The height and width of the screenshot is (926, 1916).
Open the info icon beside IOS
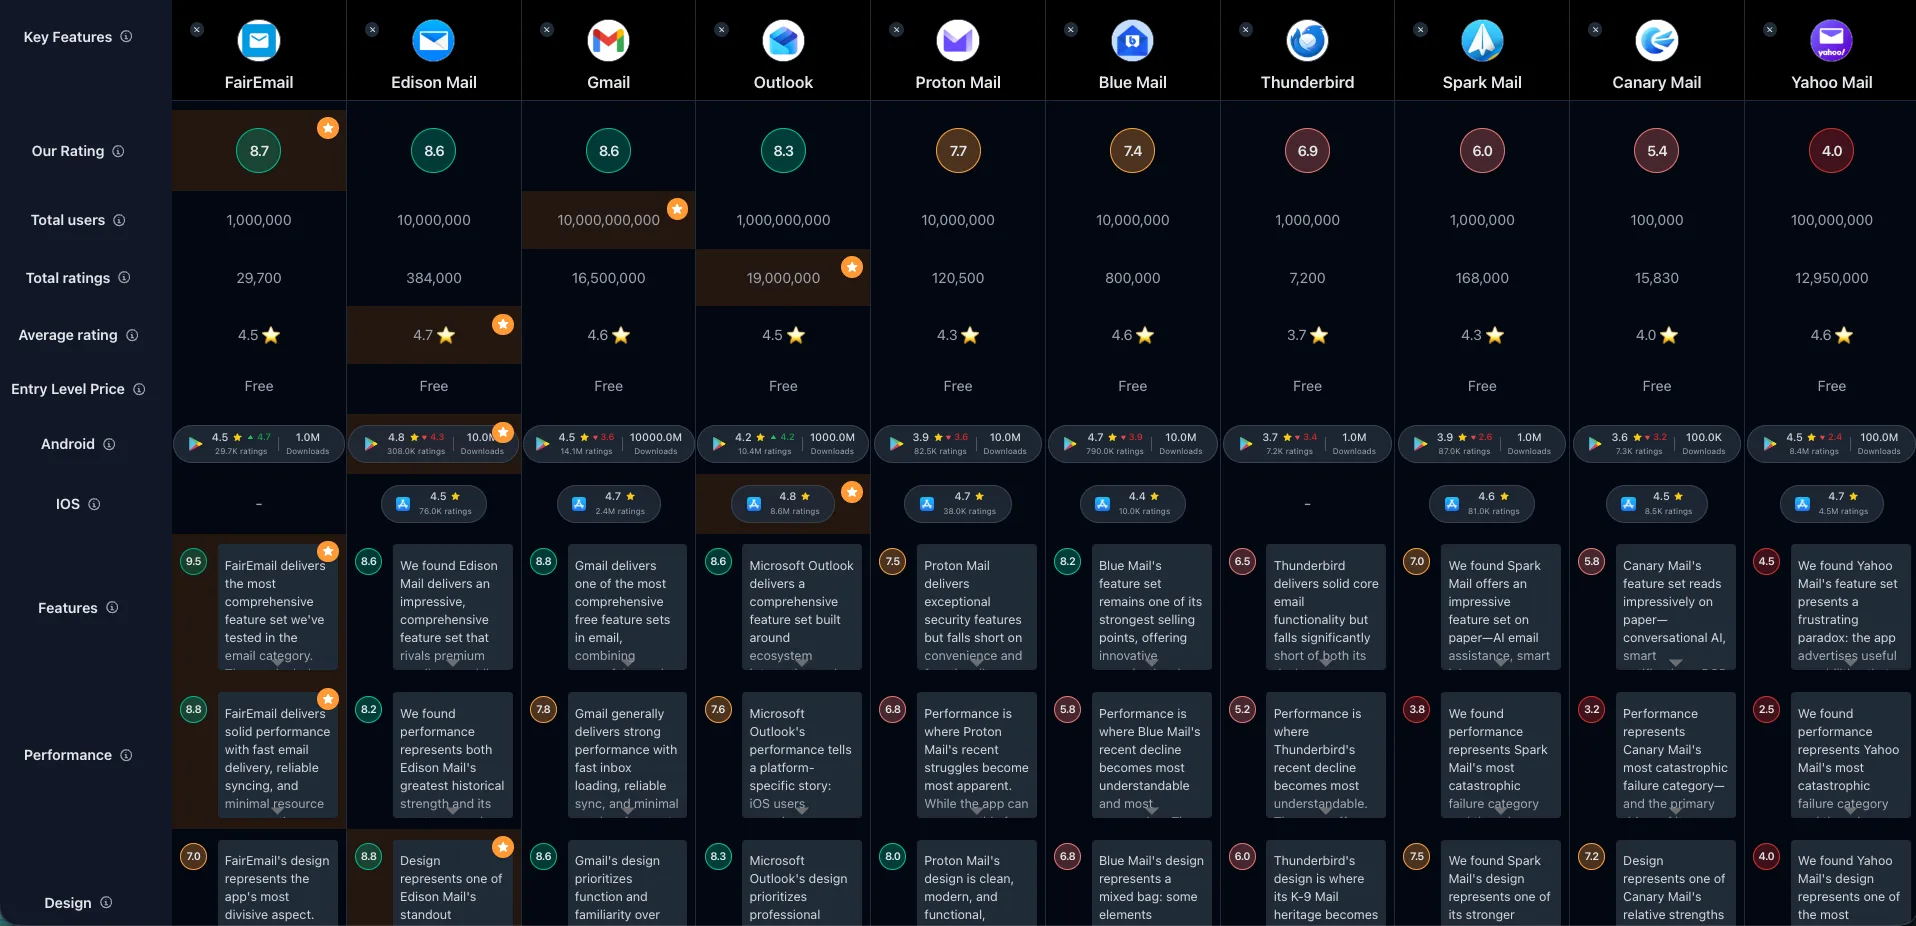[94, 504]
